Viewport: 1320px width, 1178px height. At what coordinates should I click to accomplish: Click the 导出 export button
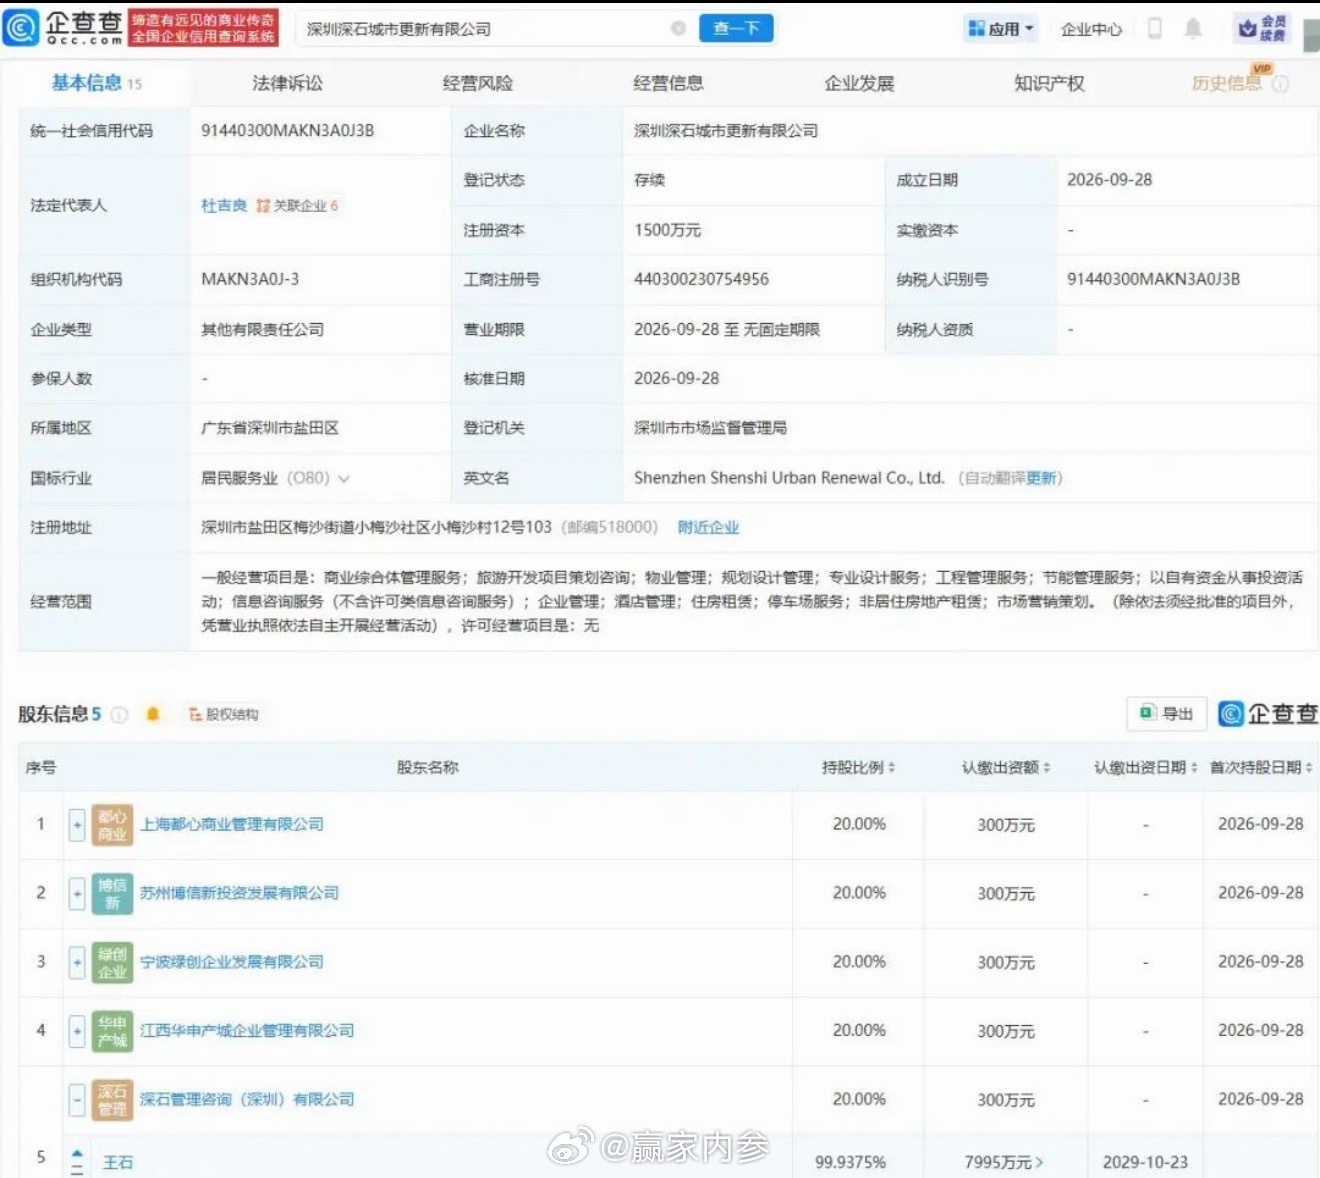pyautogui.click(x=1167, y=713)
